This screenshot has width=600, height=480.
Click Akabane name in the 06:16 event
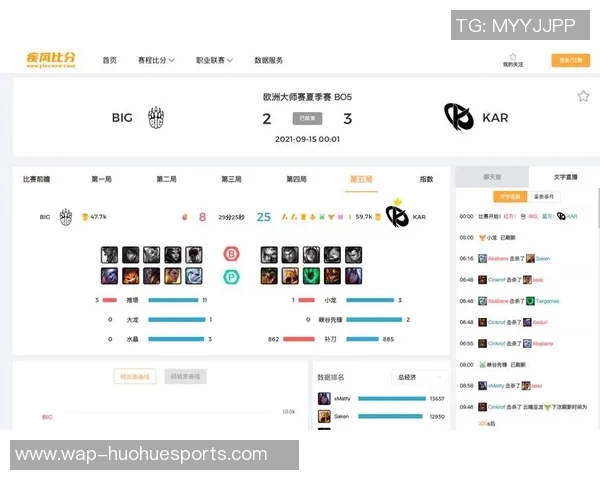(498, 259)
